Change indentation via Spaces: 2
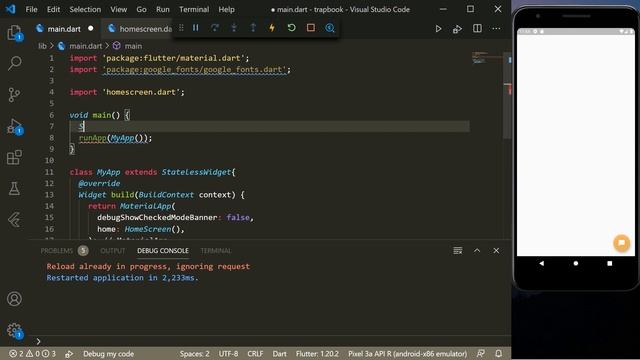This screenshot has width=640, height=360. click(194, 354)
